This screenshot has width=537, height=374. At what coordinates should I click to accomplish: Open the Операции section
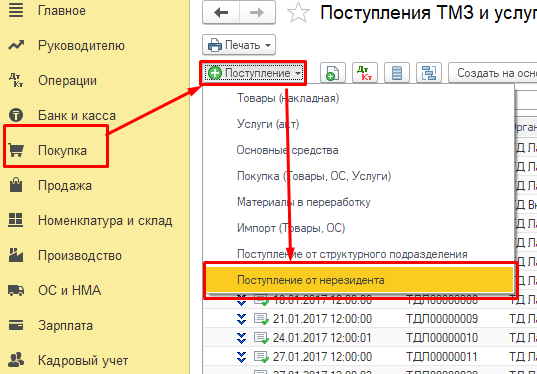(67, 80)
